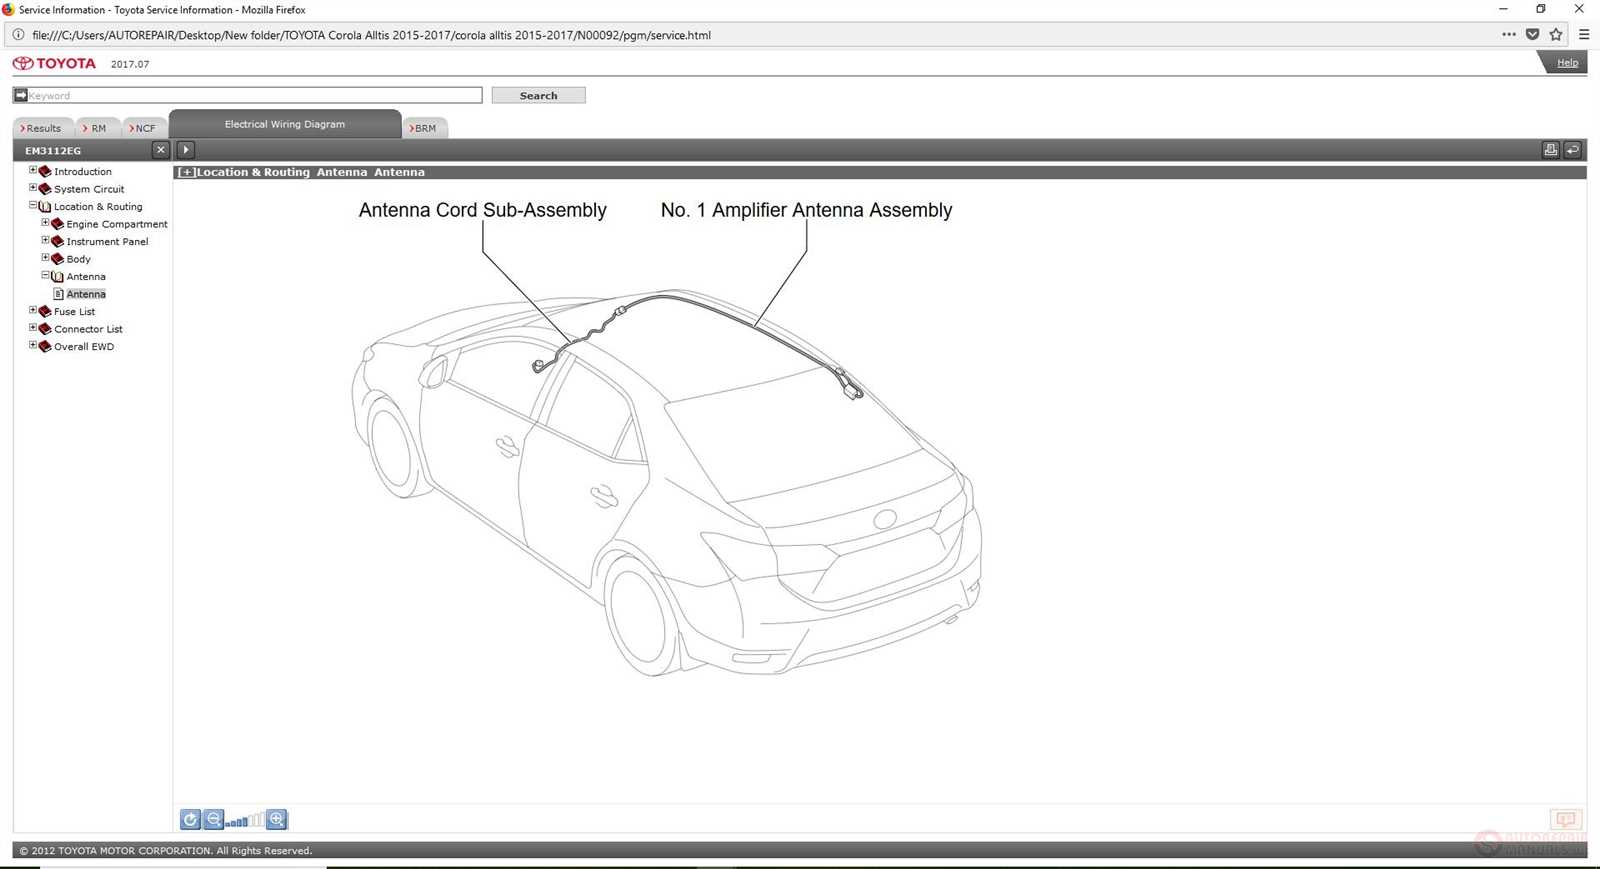
Task: Click the Firefox address bar URL
Action: pos(371,35)
